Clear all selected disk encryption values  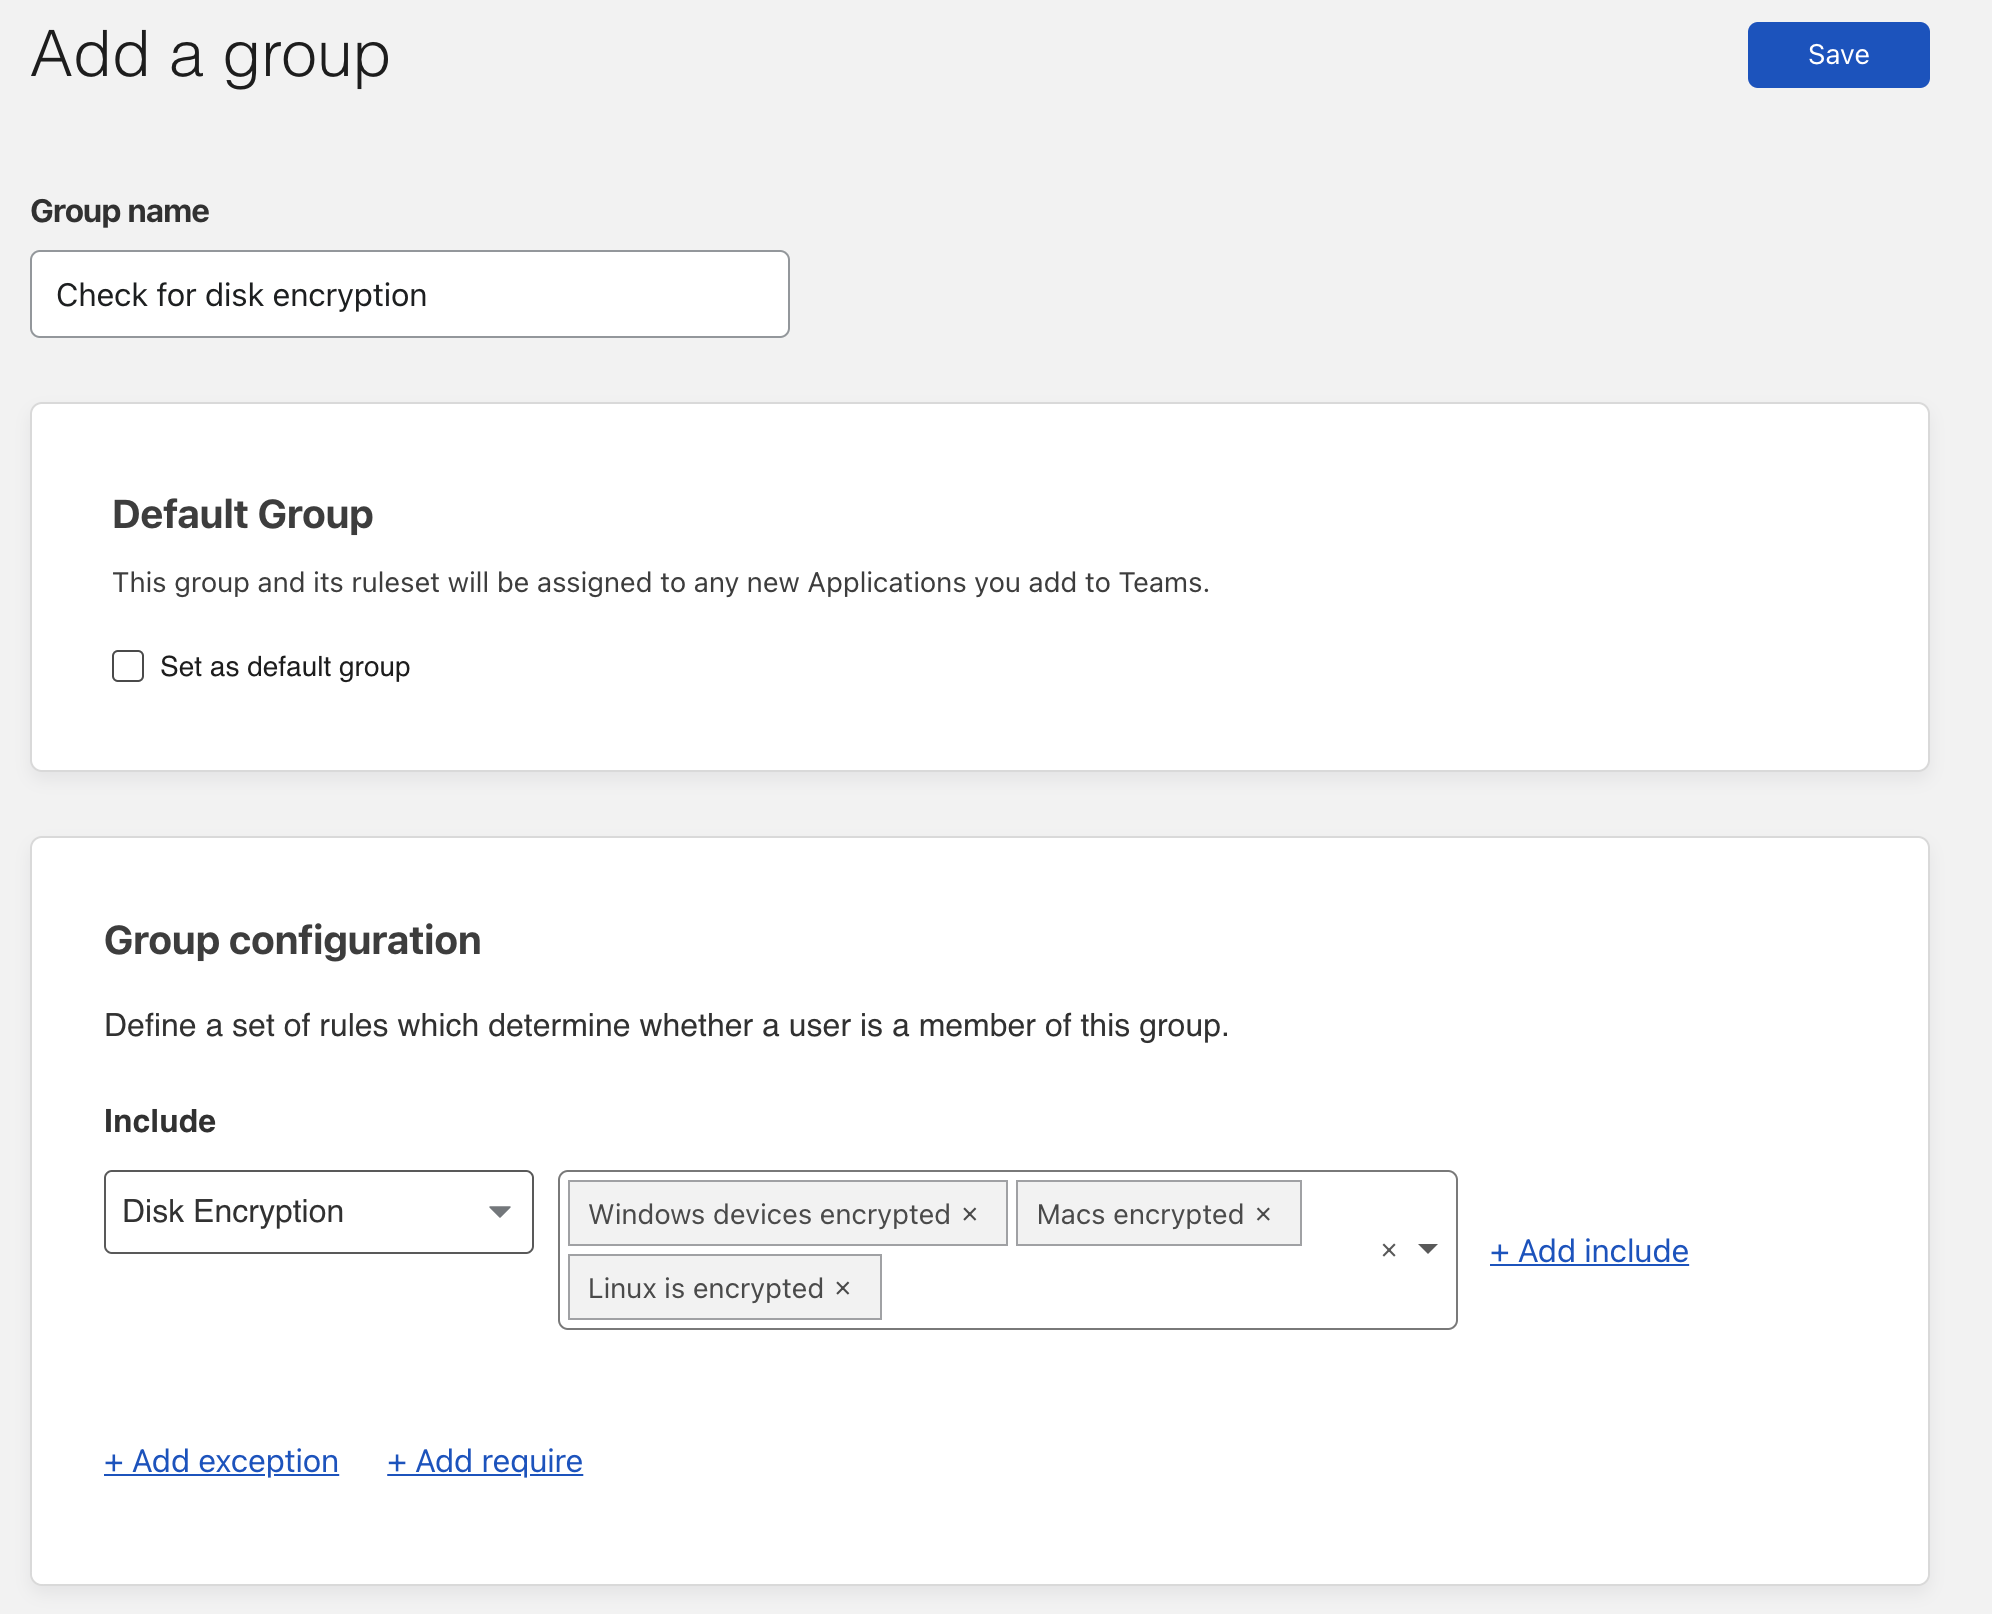pos(1389,1250)
